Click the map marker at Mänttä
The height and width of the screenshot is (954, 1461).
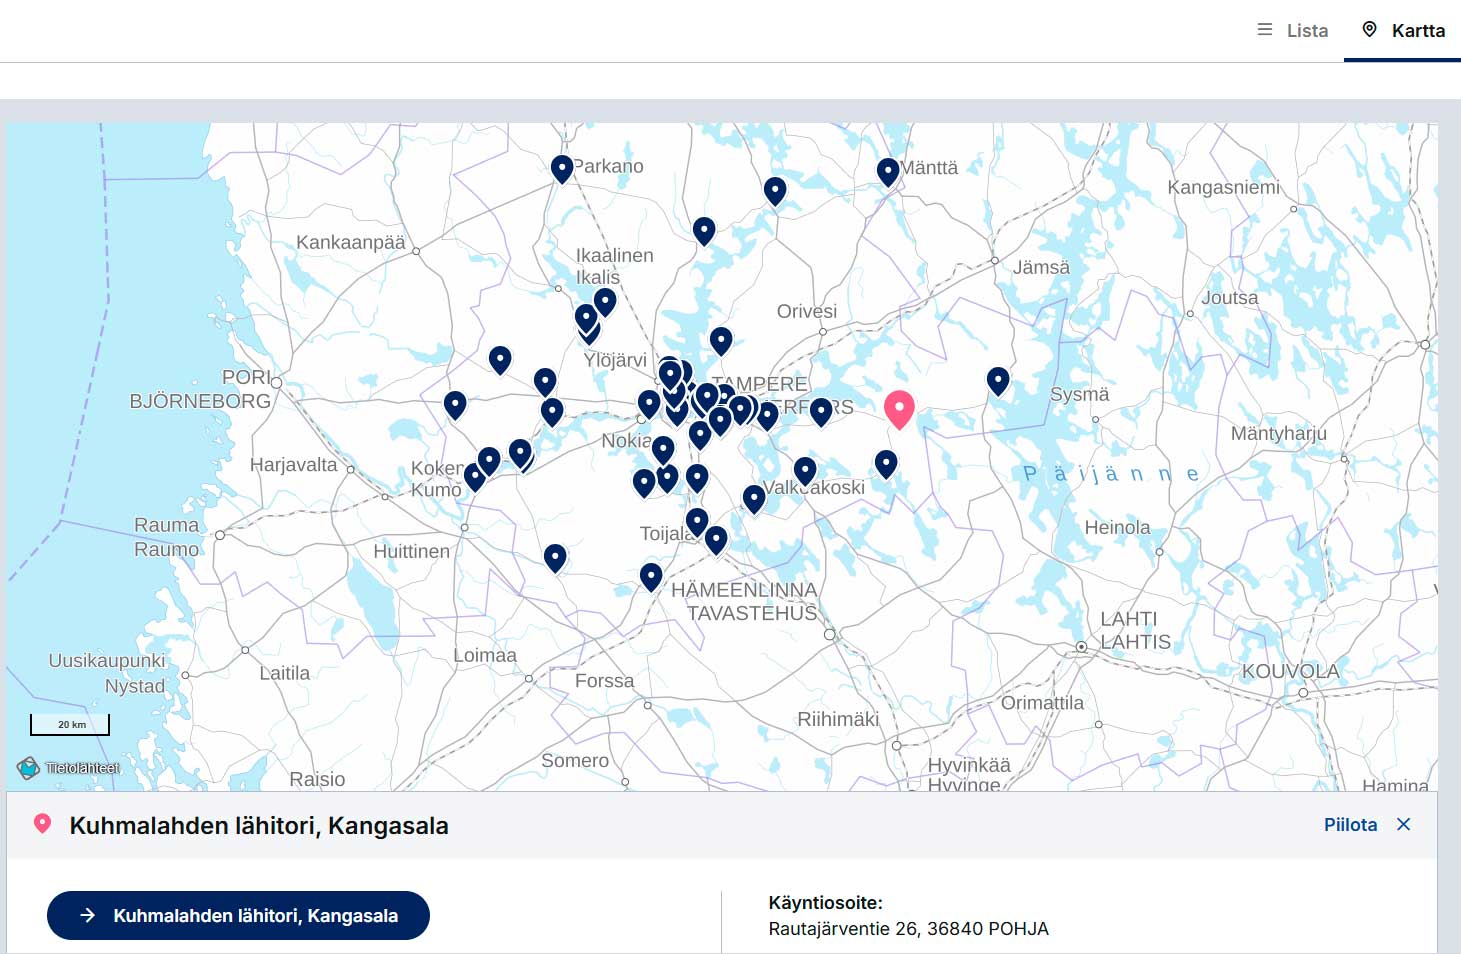coord(887,171)
